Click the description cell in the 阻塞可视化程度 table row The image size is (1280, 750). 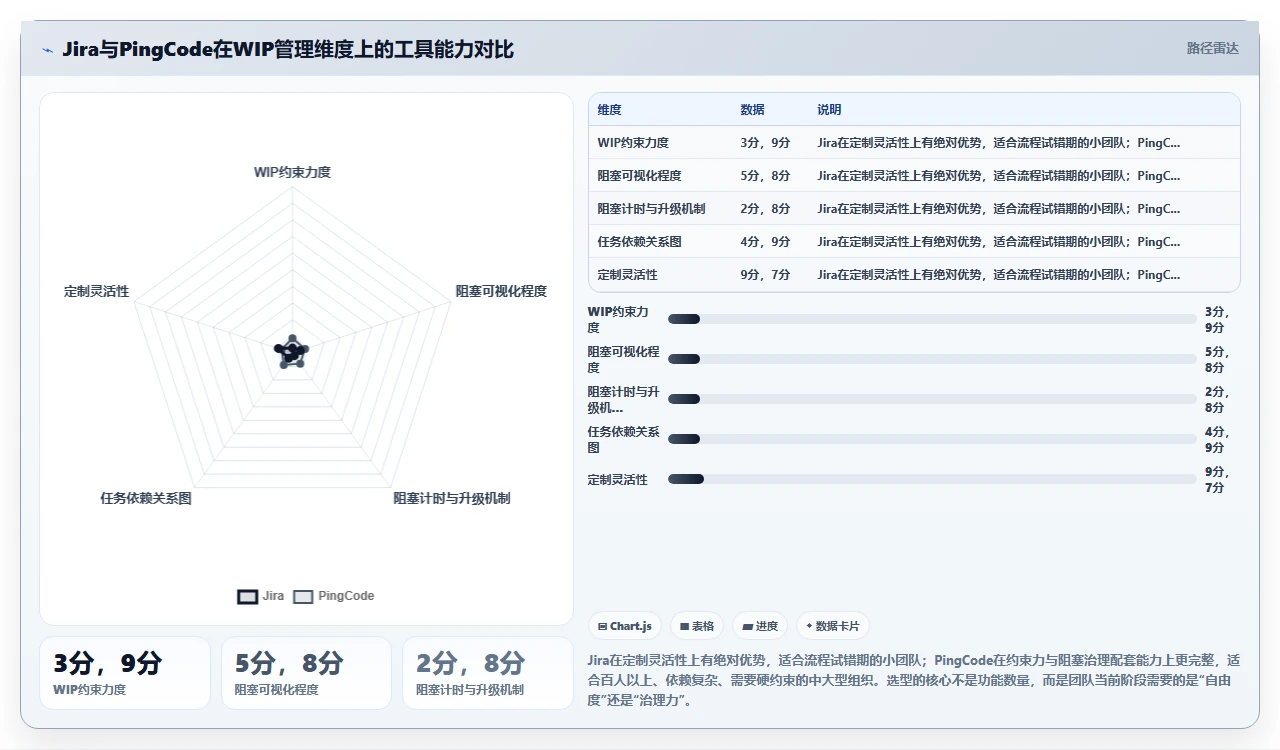(x=1024, y=176)
